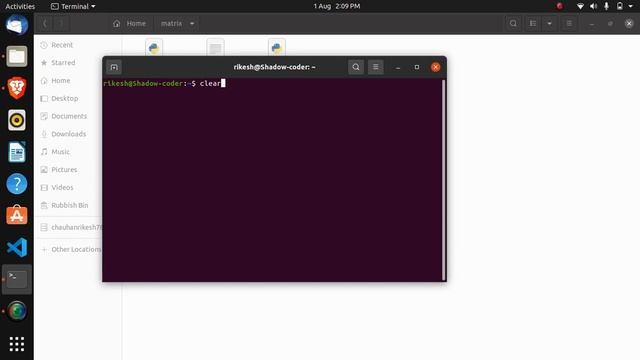Launch Brave browser from the dock
The width and height of the screenshot is (640, 360).
pos(17,88)
